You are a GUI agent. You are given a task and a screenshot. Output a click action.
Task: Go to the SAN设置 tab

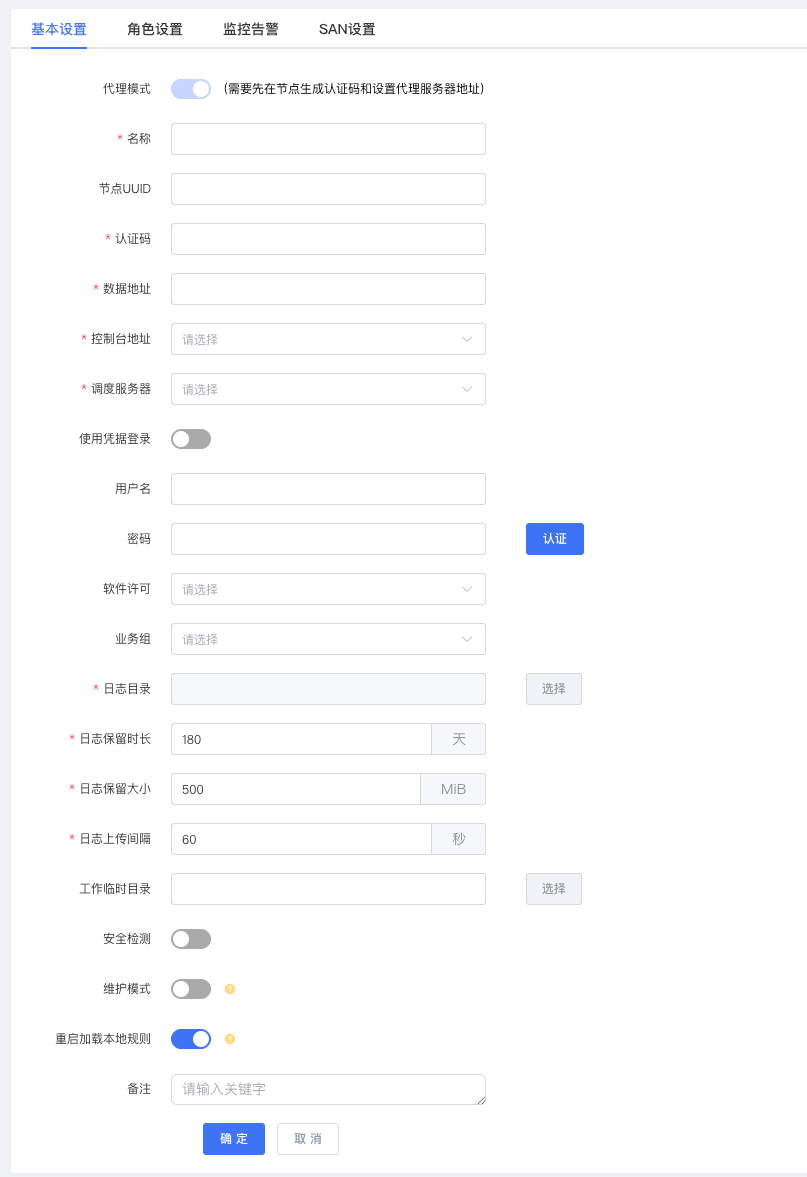click(347, 29)
